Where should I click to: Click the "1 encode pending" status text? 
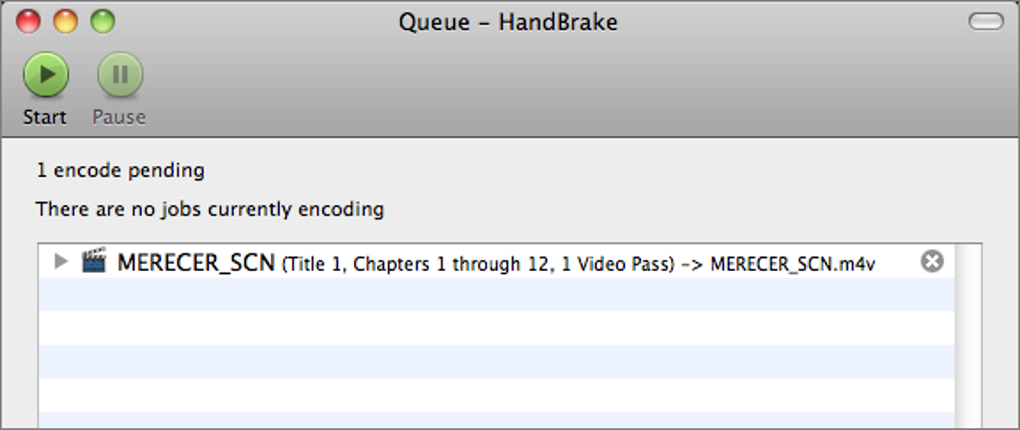(120, 170)
